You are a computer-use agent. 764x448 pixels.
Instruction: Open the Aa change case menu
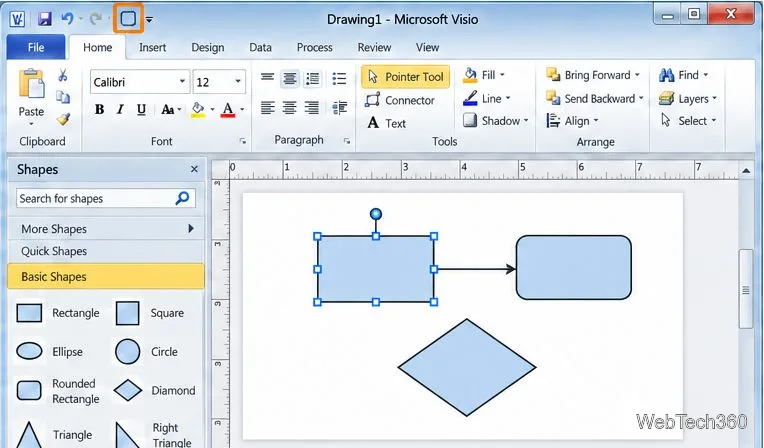pos(171,109)
